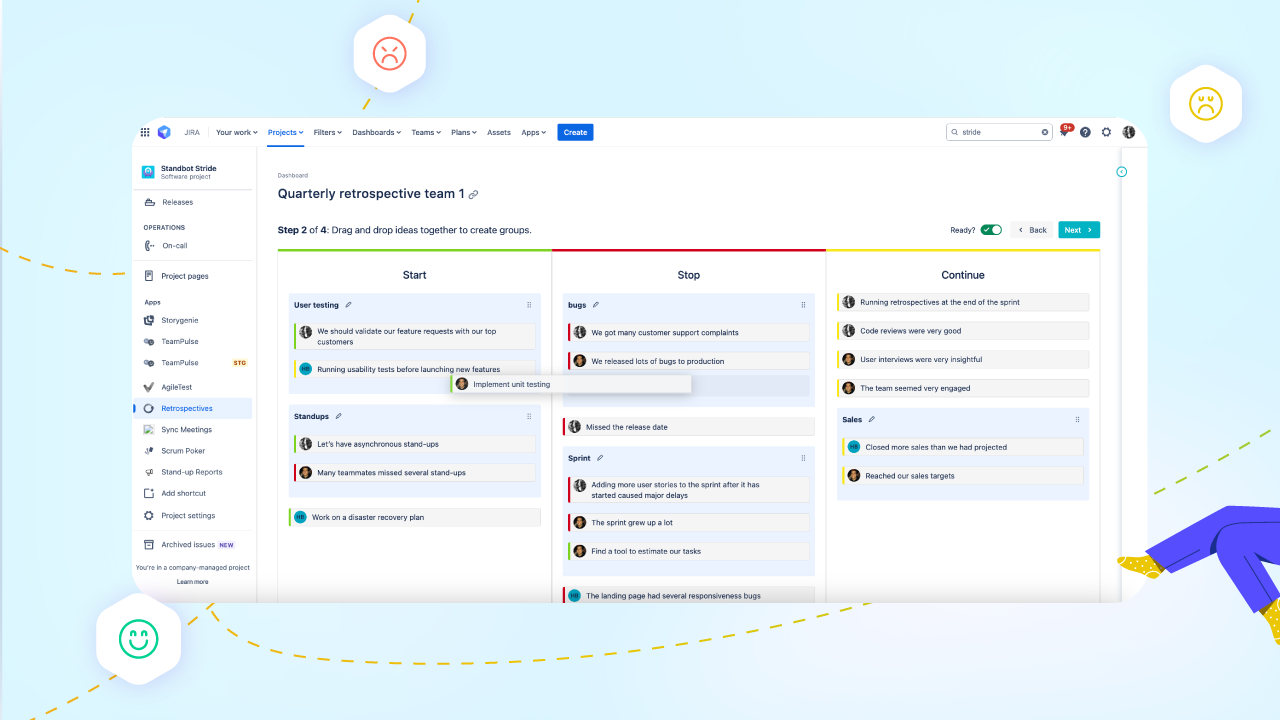This screenshot has height=720, width=1280.
Task: Click the stride search input field
Action: pos(1000,131)
